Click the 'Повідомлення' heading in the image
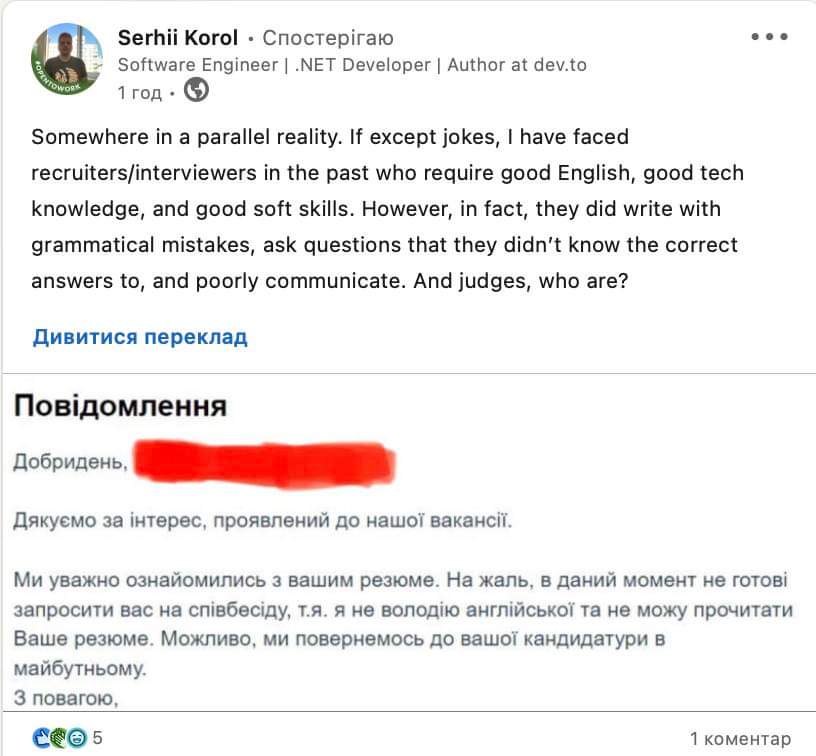Image resolution: width=816 pixels, height=756 pixels. point(120,405)
